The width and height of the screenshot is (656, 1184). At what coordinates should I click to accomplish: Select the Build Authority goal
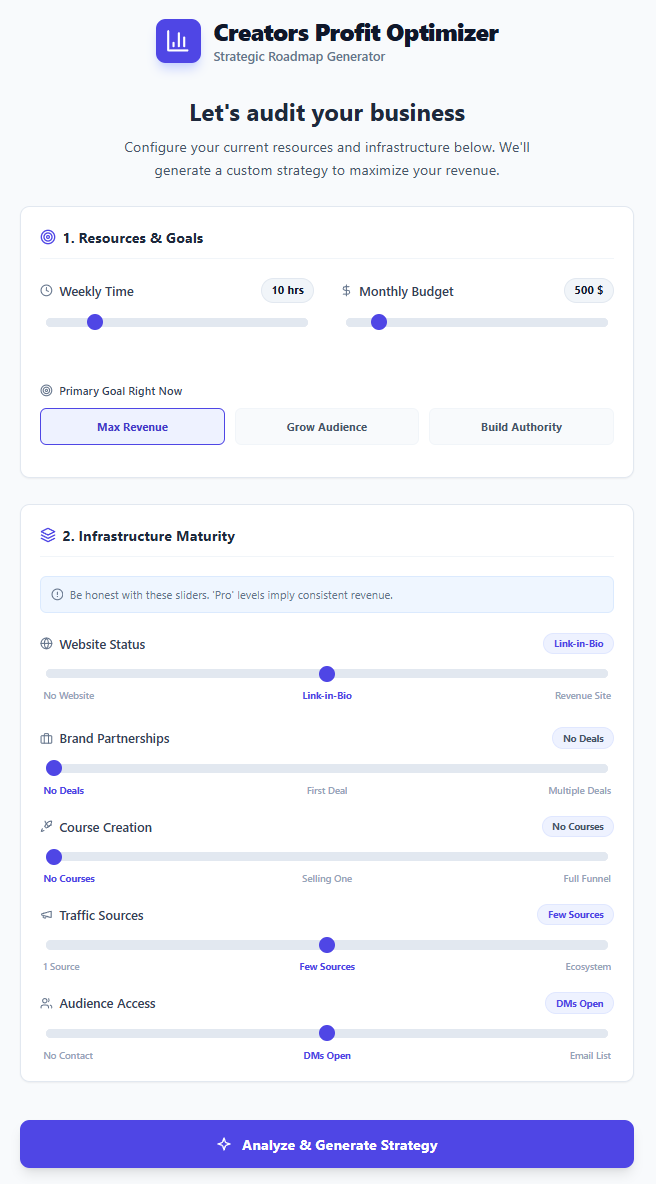(x=520, y=426)
